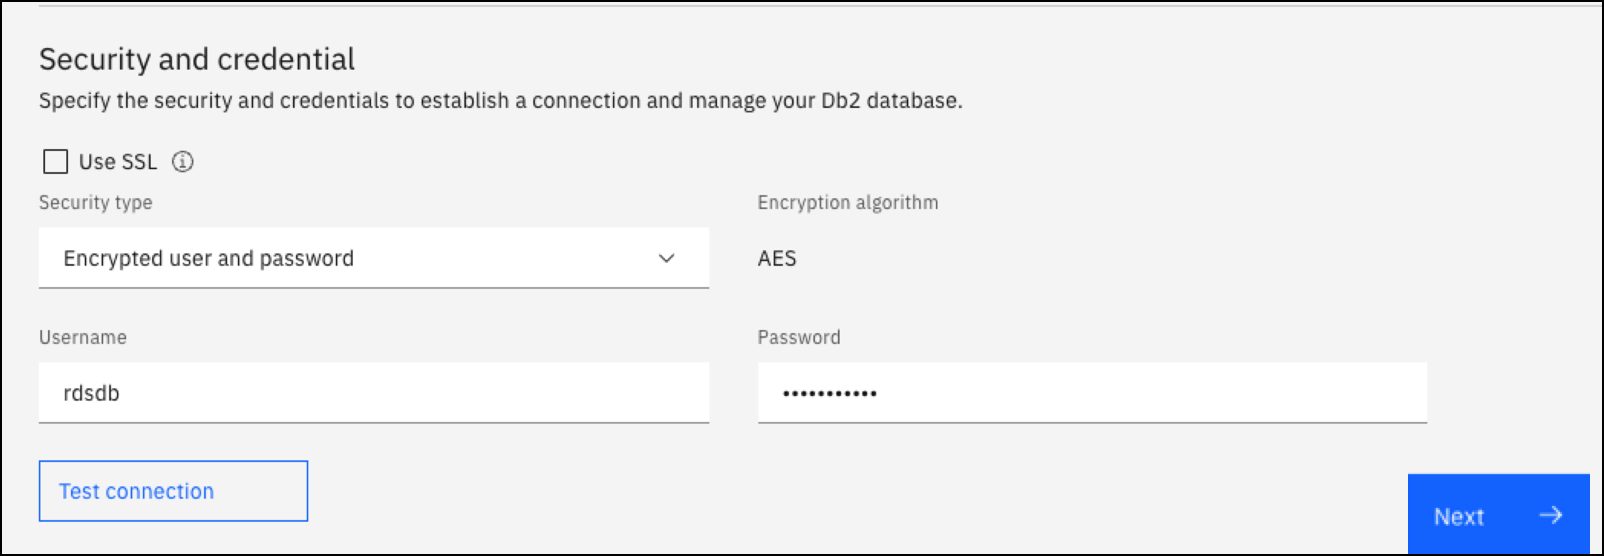Image resolution: width=1604 pixels, height=556 pixels.
Task: Click the Security type label
Action: tap(96, 203)
